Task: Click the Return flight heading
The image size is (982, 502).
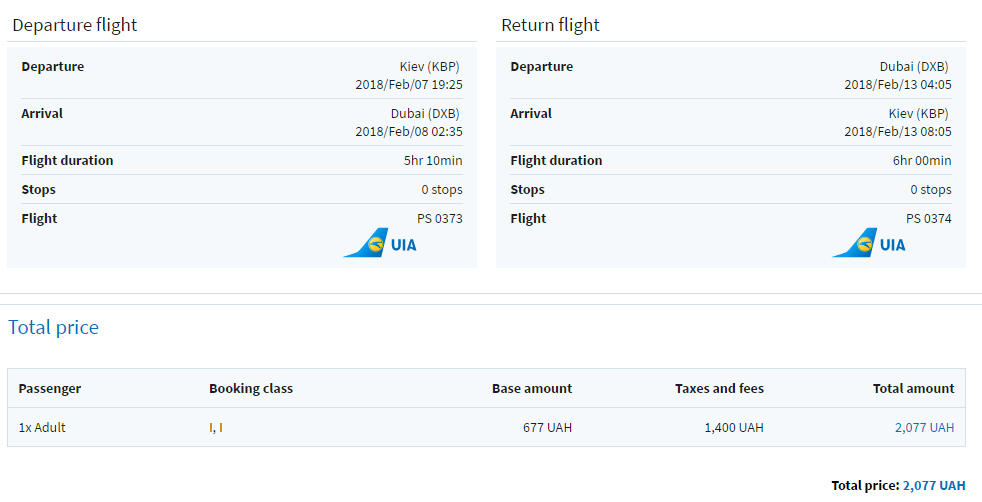Action: click(550, 25)
